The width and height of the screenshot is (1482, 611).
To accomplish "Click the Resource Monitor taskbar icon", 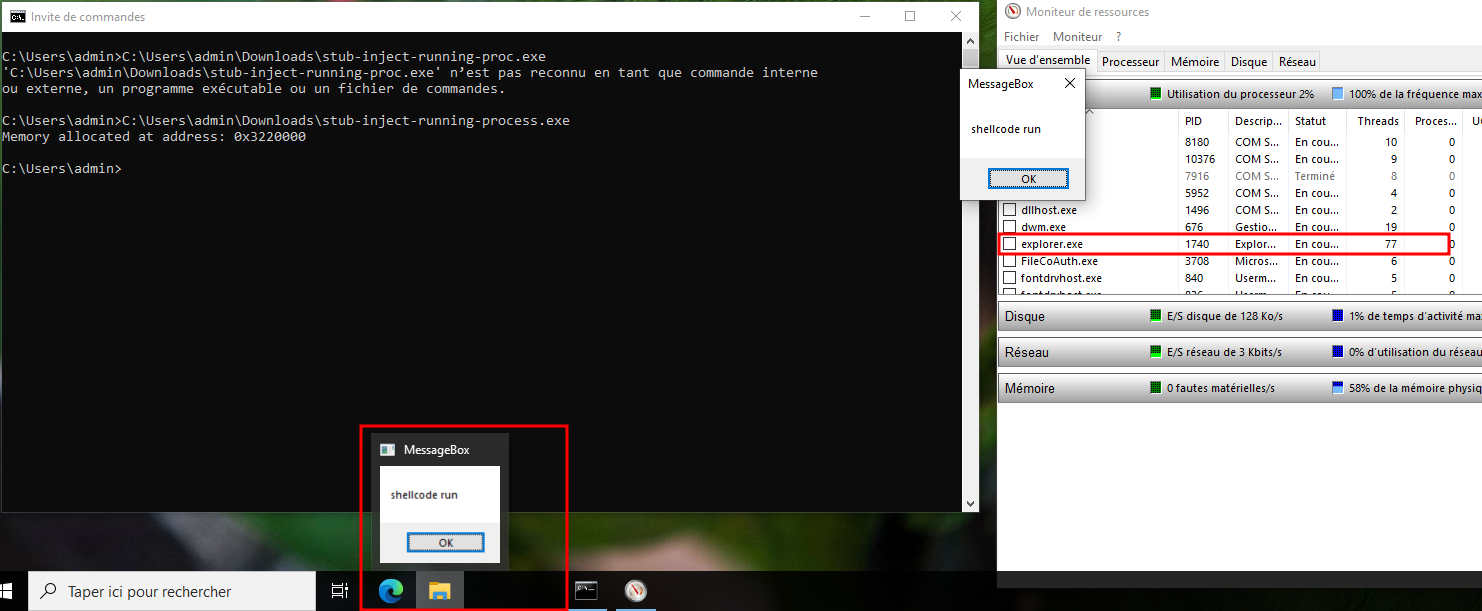I will coord(636,591).
